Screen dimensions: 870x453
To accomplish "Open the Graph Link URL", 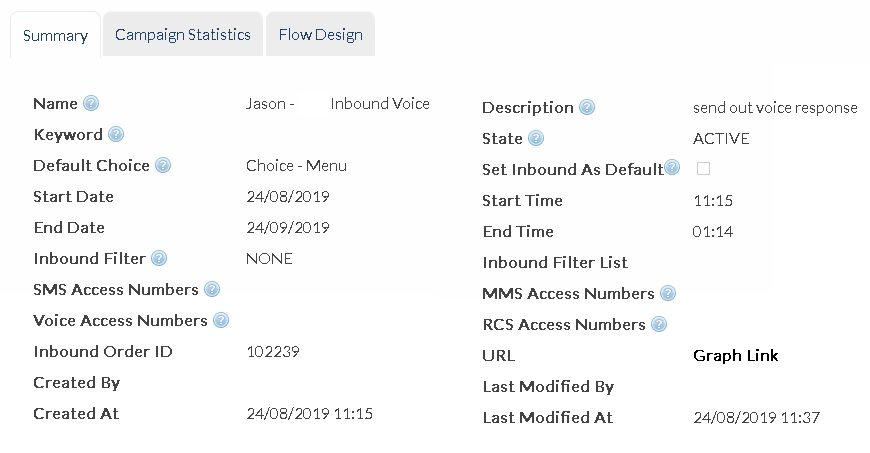I will point(735,356).
